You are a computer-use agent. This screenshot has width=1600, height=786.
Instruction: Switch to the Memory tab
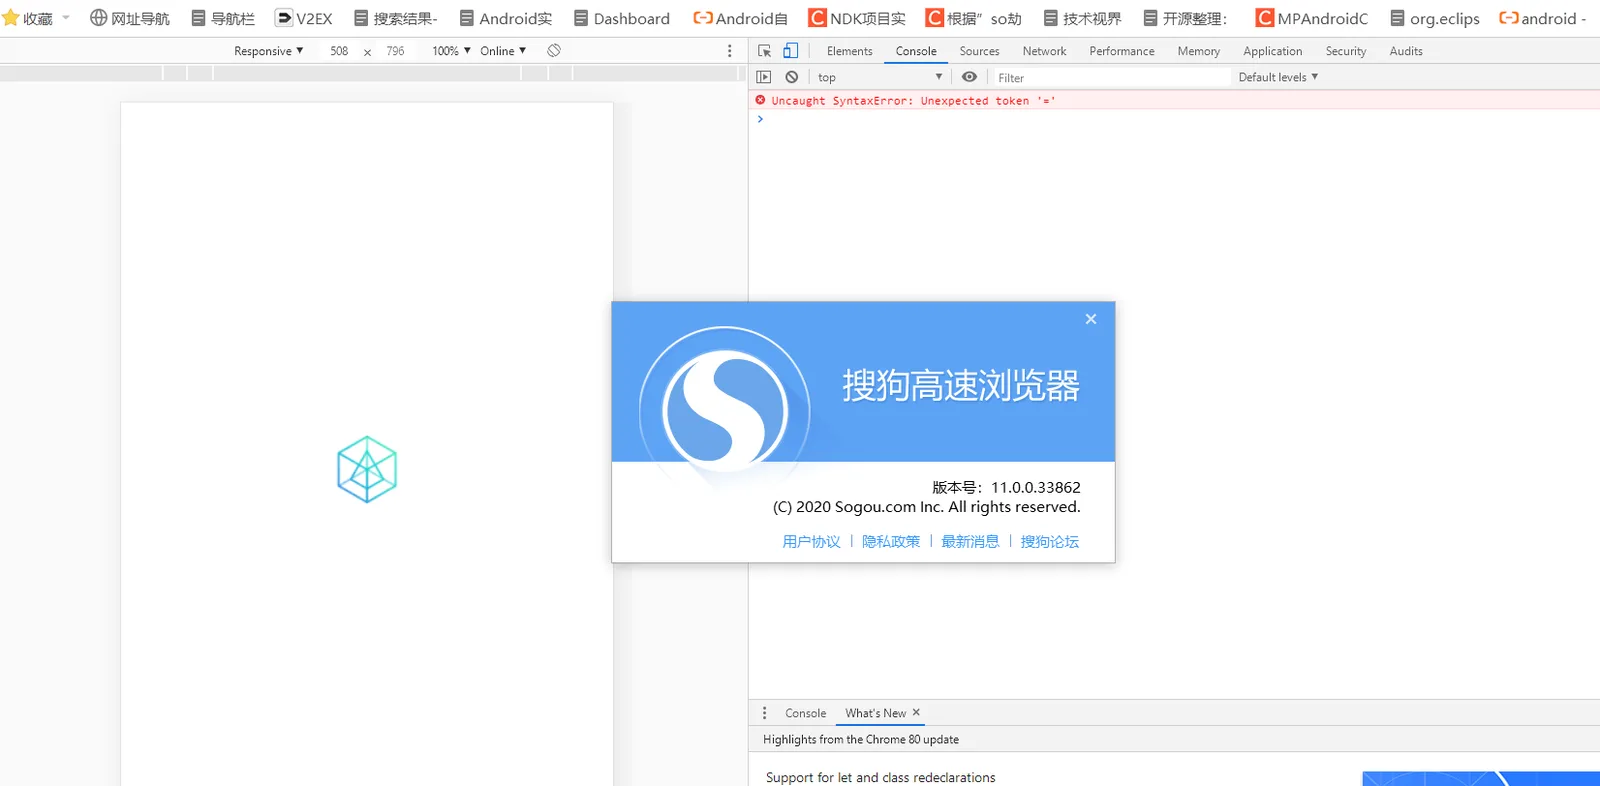[x=1198, y=51]
